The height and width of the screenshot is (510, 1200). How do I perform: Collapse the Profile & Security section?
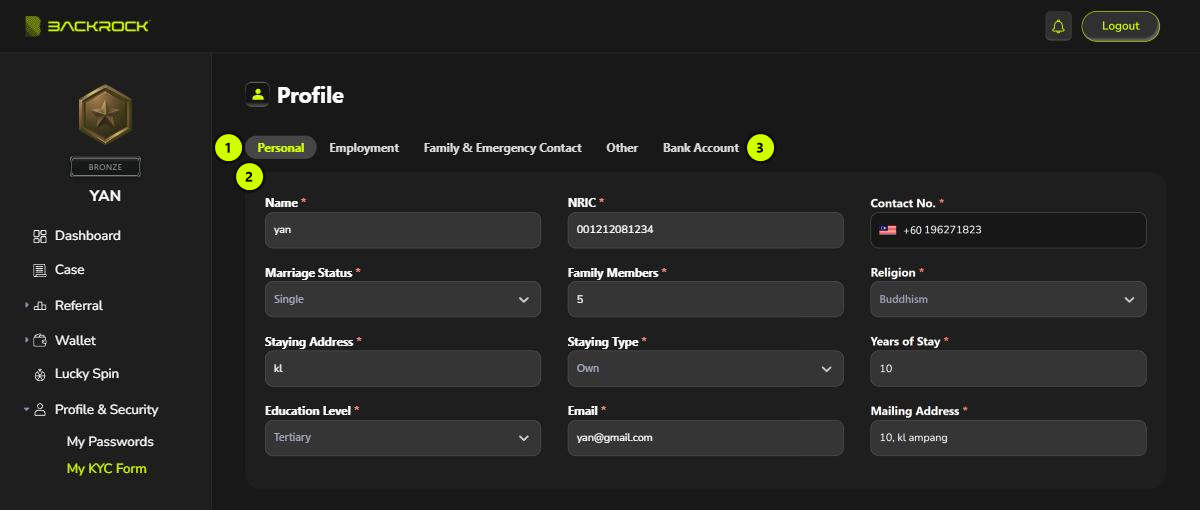point(27,409)
